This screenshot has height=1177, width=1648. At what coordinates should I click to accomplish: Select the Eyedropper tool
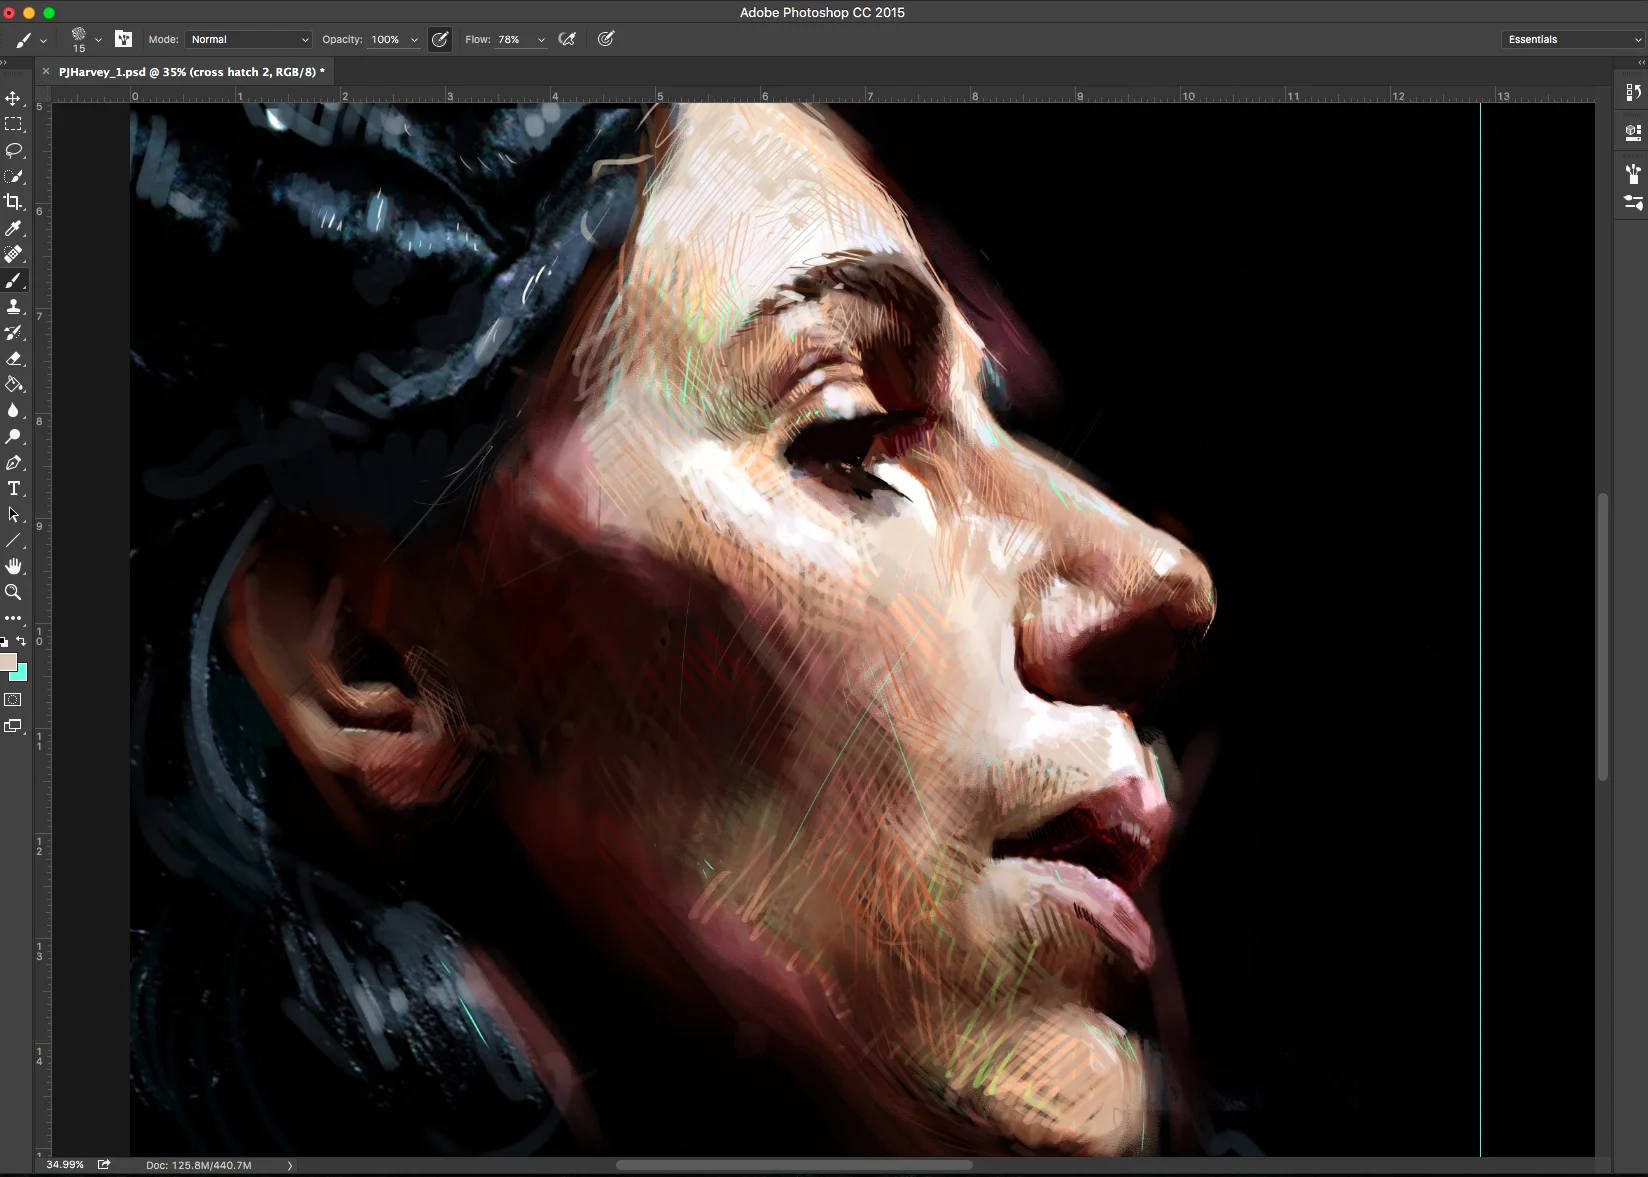13,228
